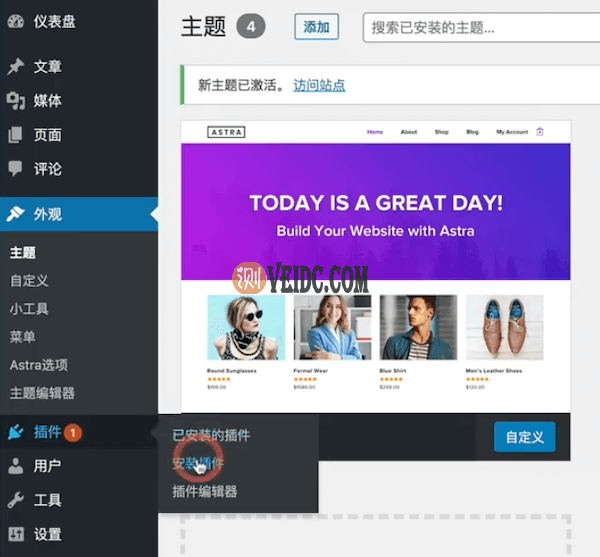Click the 主题 page heading
Viewport: 600px width, 557px height.
(x=203, y=26)
